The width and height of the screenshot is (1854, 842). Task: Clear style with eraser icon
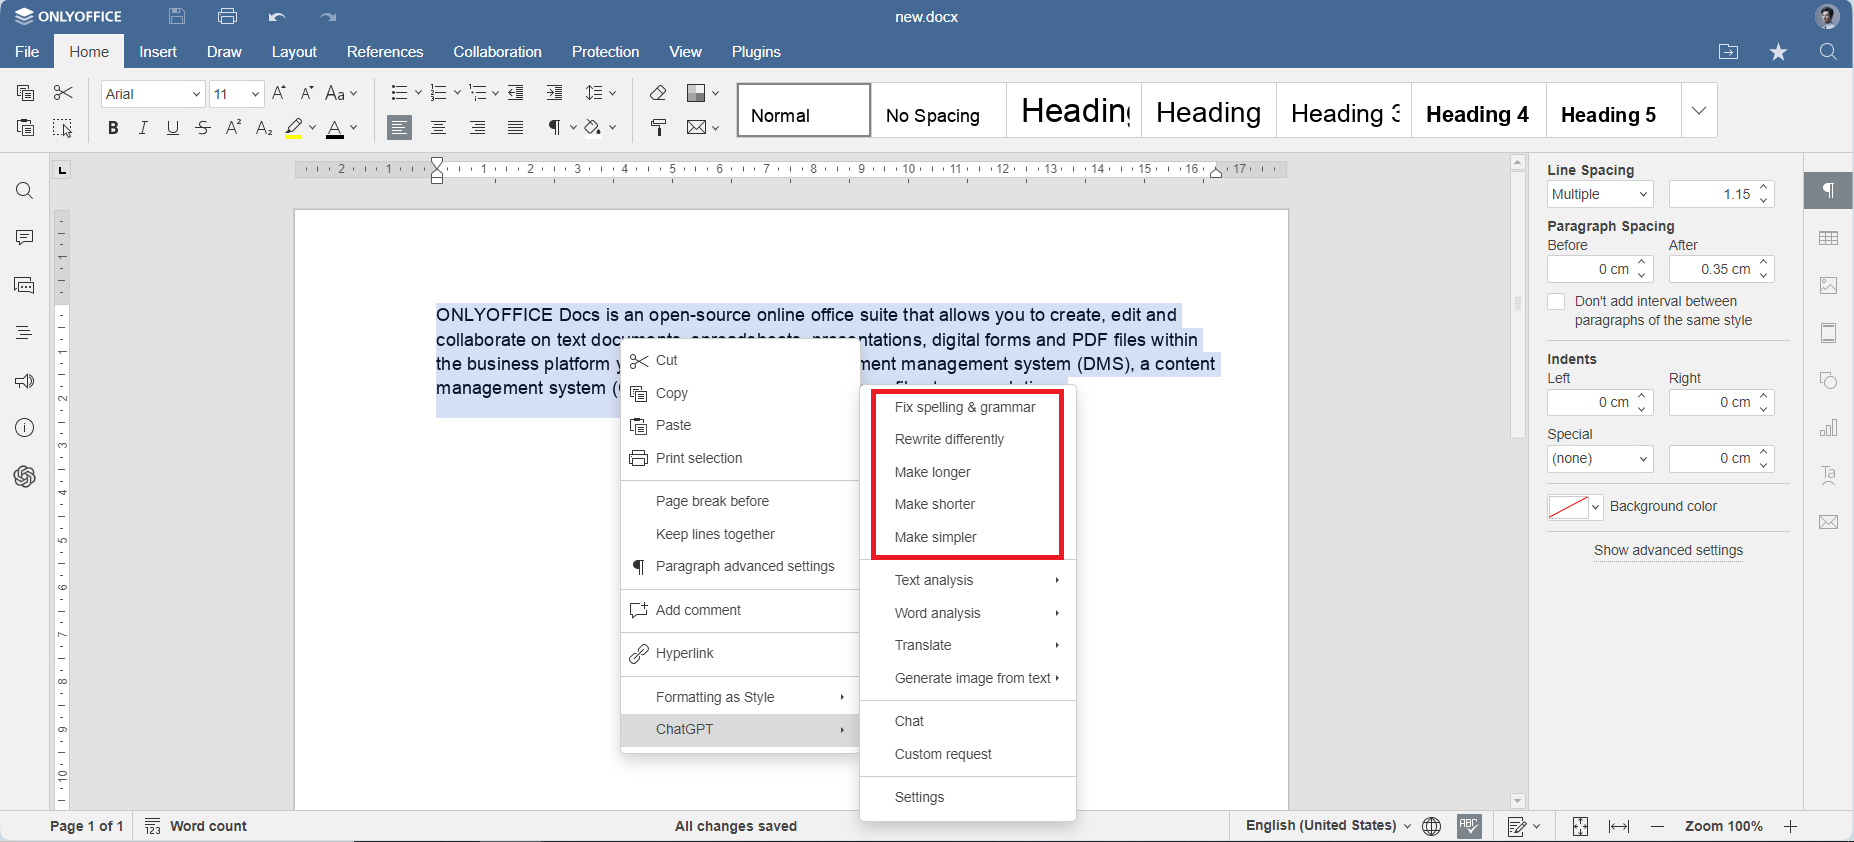(x=658, y=93)
